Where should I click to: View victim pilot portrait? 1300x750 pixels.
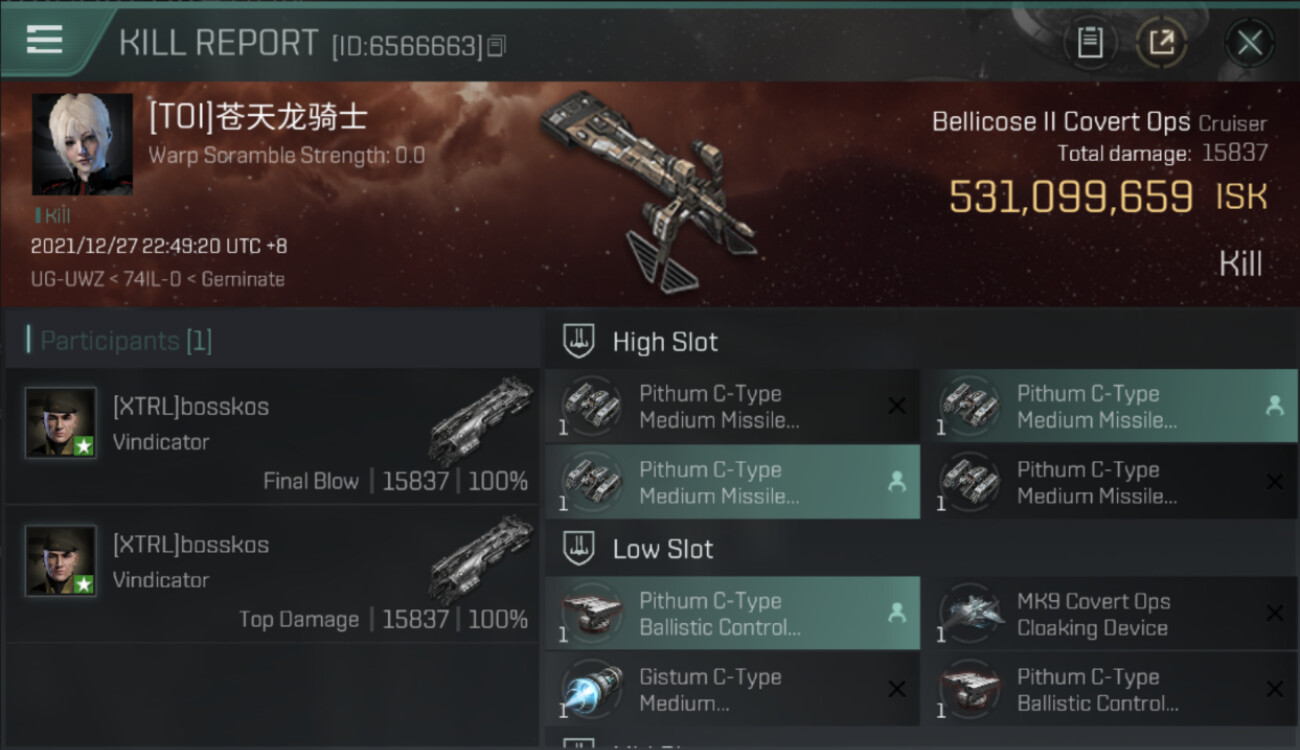point(82,144)
